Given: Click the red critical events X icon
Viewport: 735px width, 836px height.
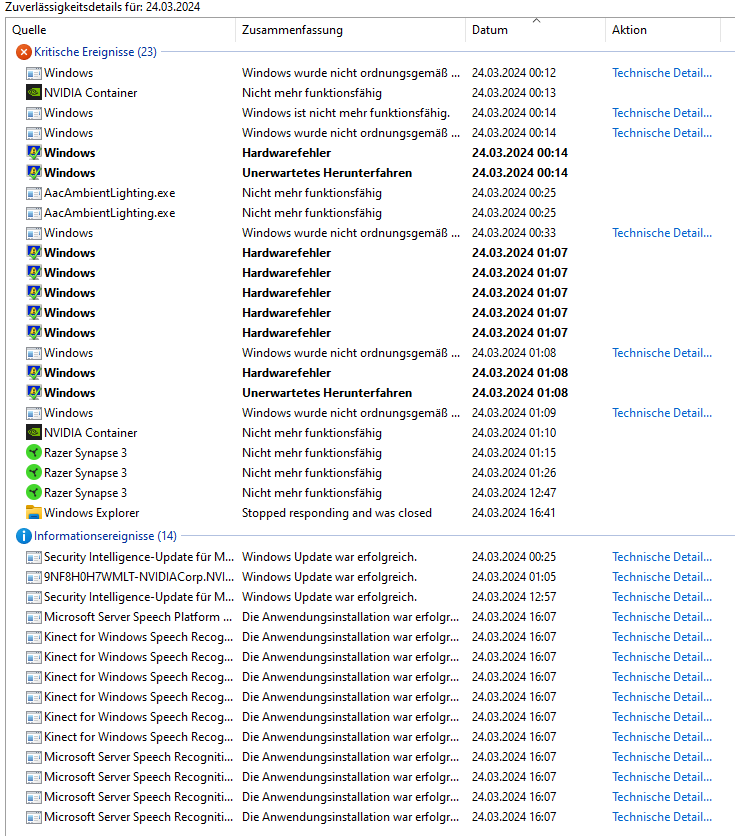Looking at the screenshot, I should click(x=23, y=52).
